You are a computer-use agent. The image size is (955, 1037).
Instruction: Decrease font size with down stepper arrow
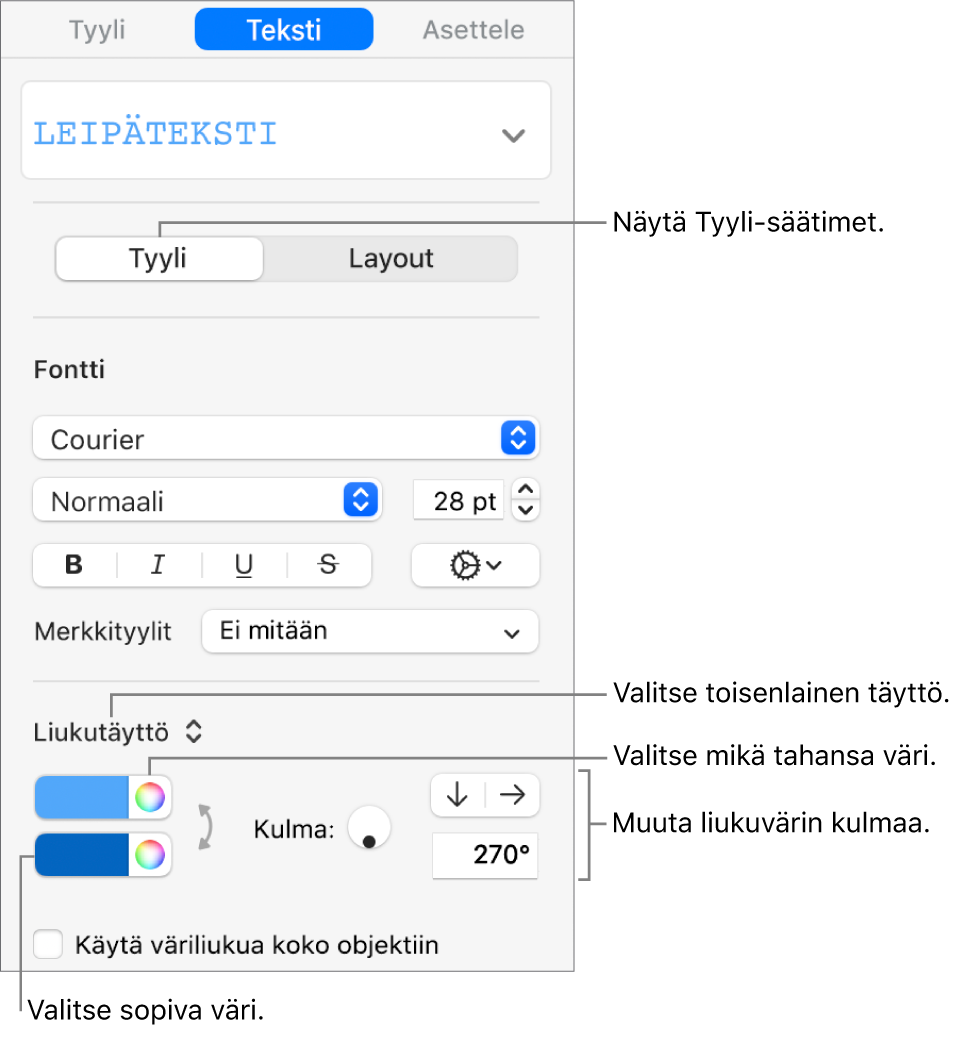coord(526,510)
